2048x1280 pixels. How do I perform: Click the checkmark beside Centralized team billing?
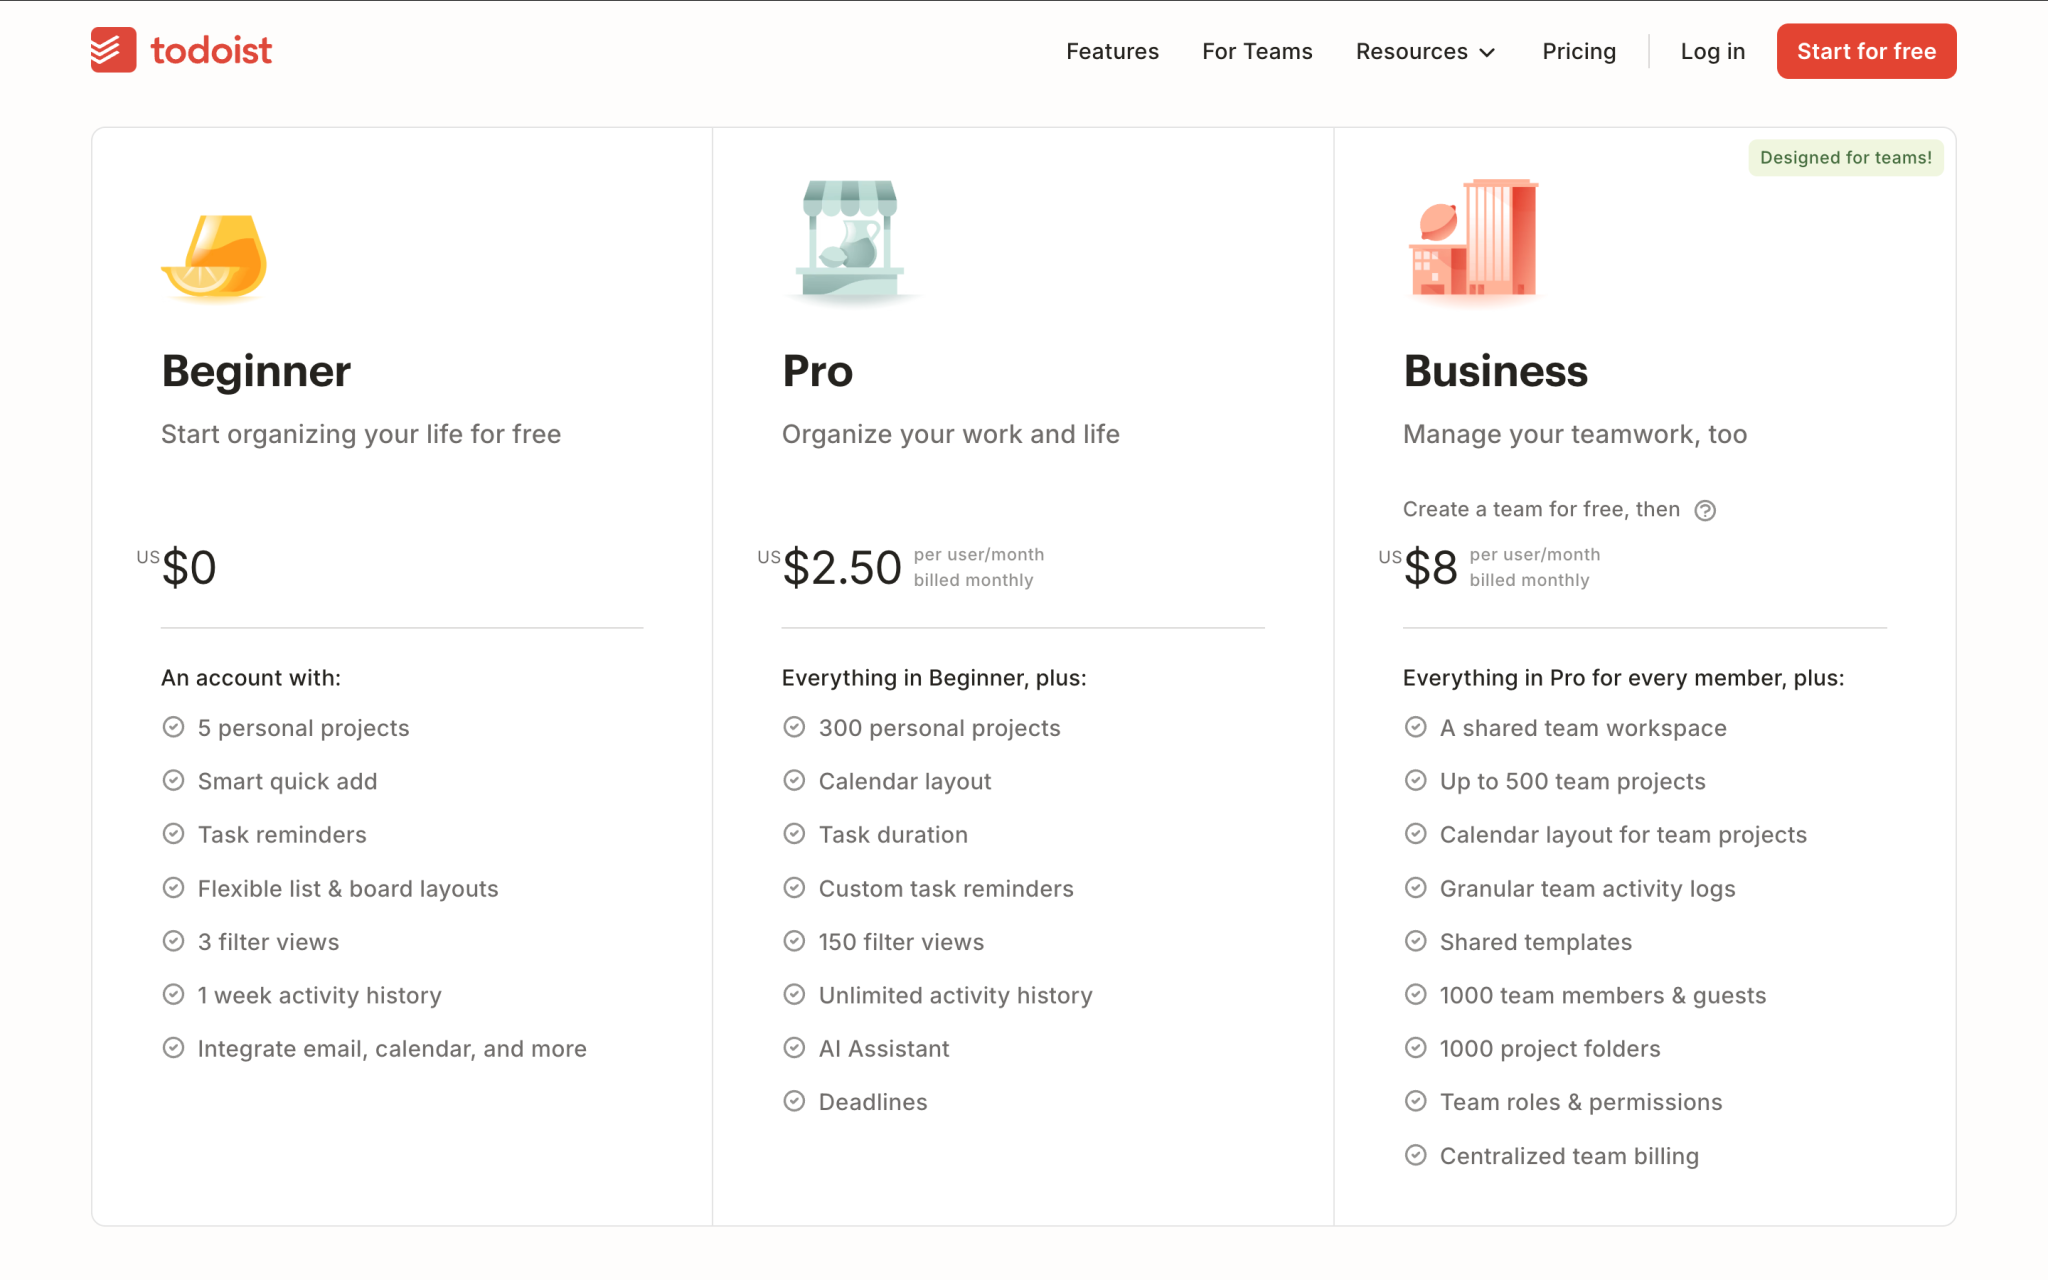[1415, 1155]
